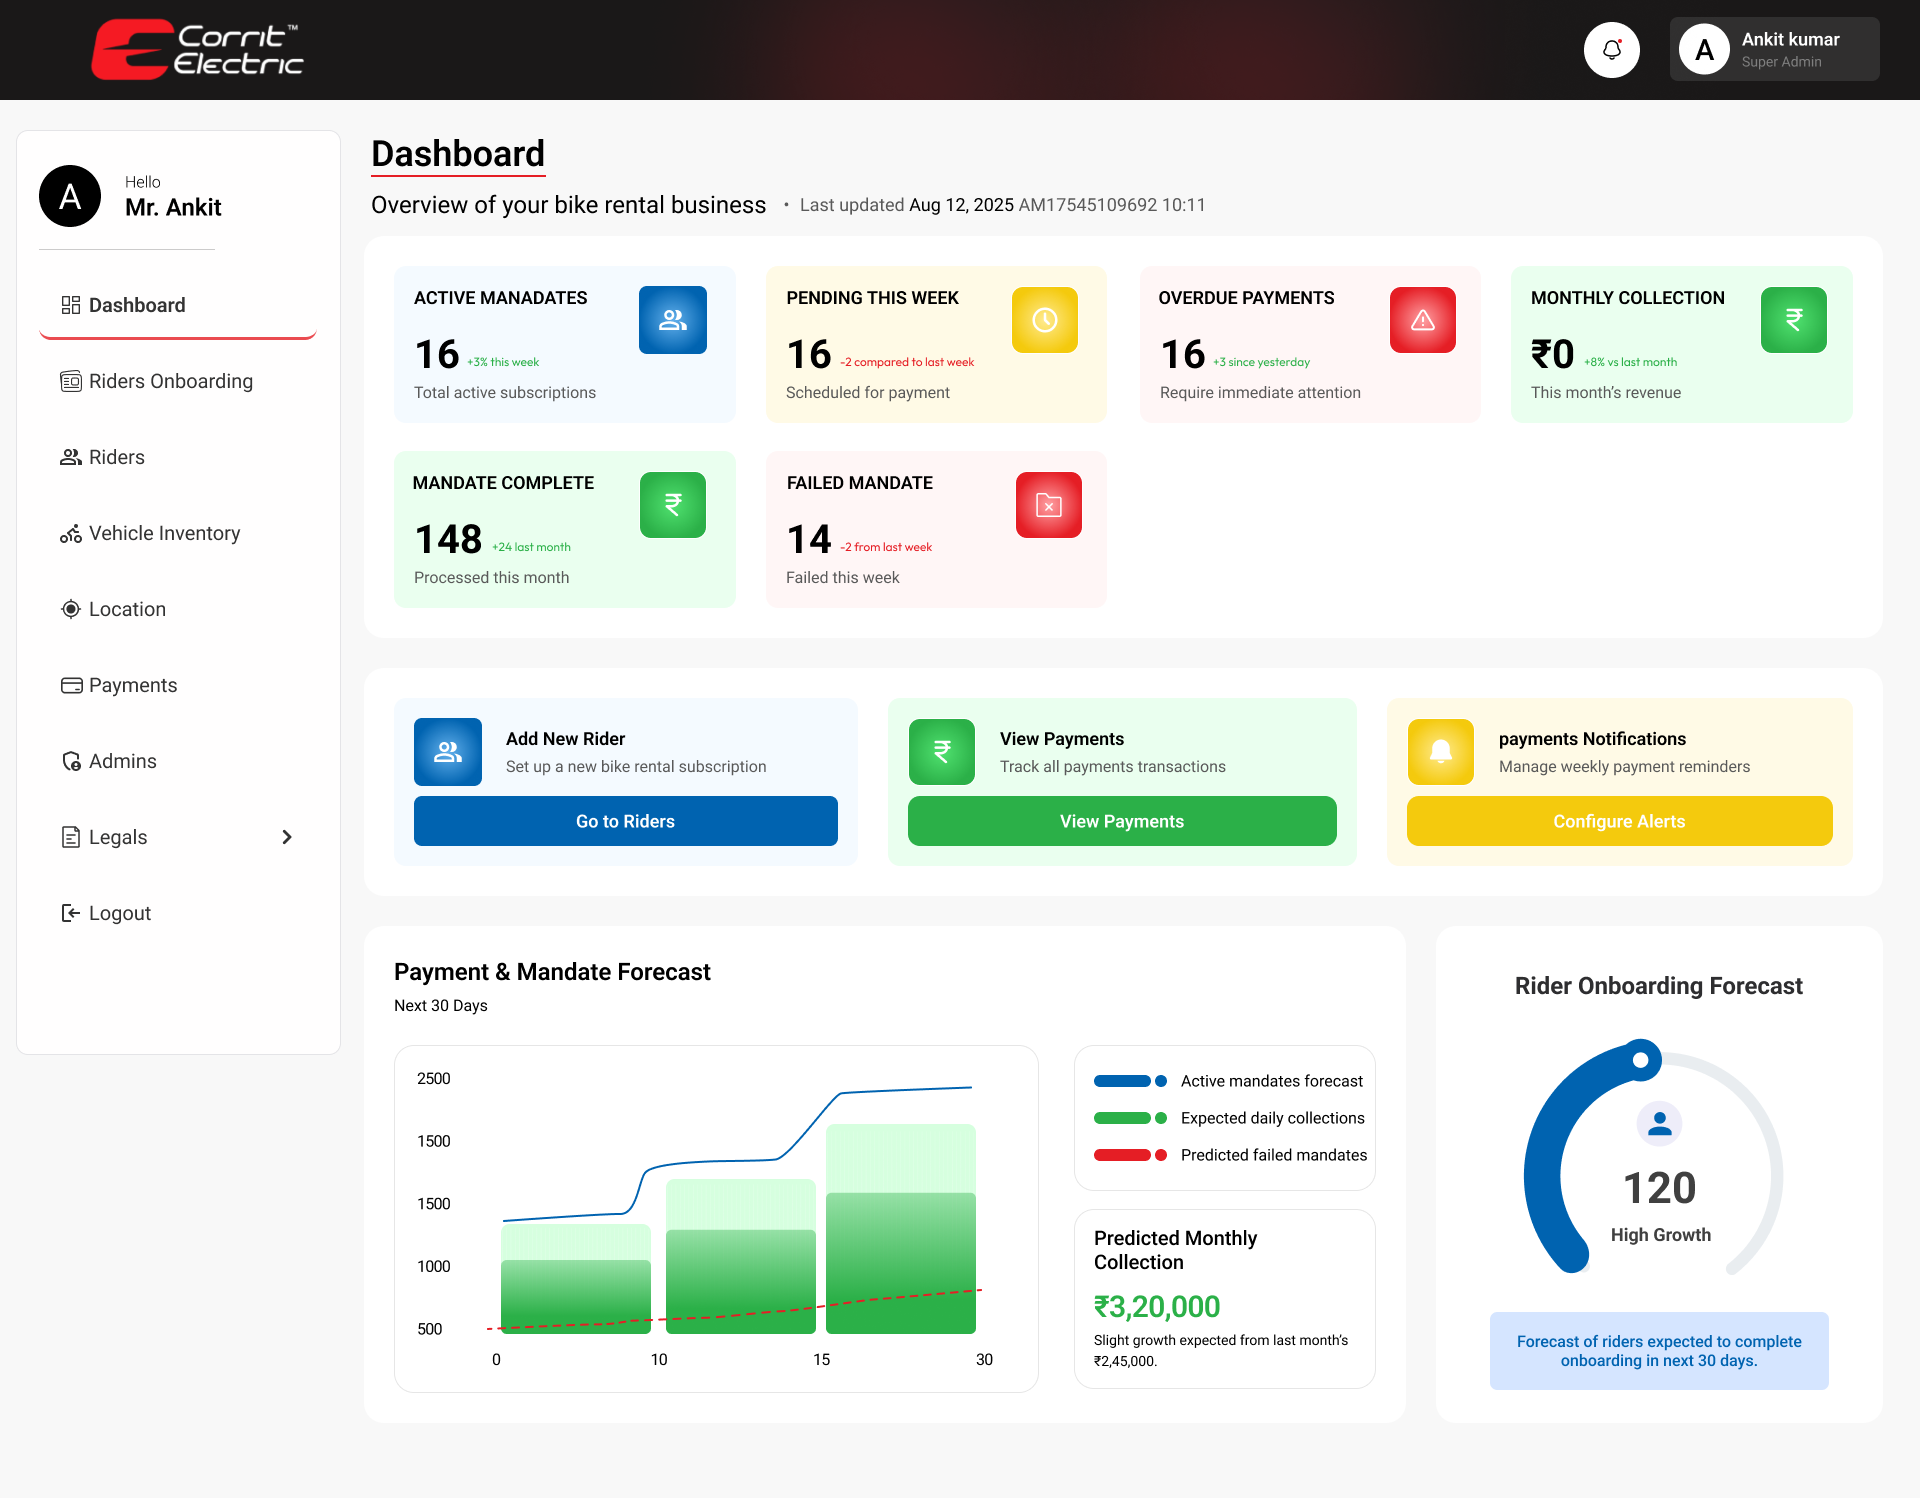This screenshot has height=1498, width=1920.
Task: Click the Admins shield icon
Action: 71,761
